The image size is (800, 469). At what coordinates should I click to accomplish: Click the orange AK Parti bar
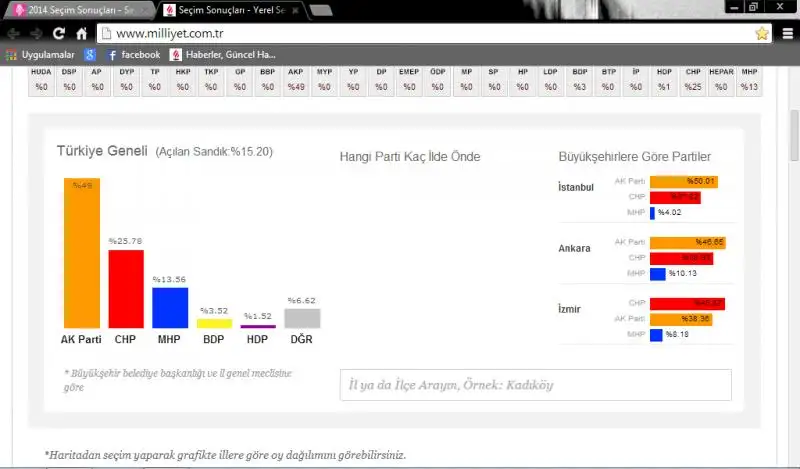82,253
